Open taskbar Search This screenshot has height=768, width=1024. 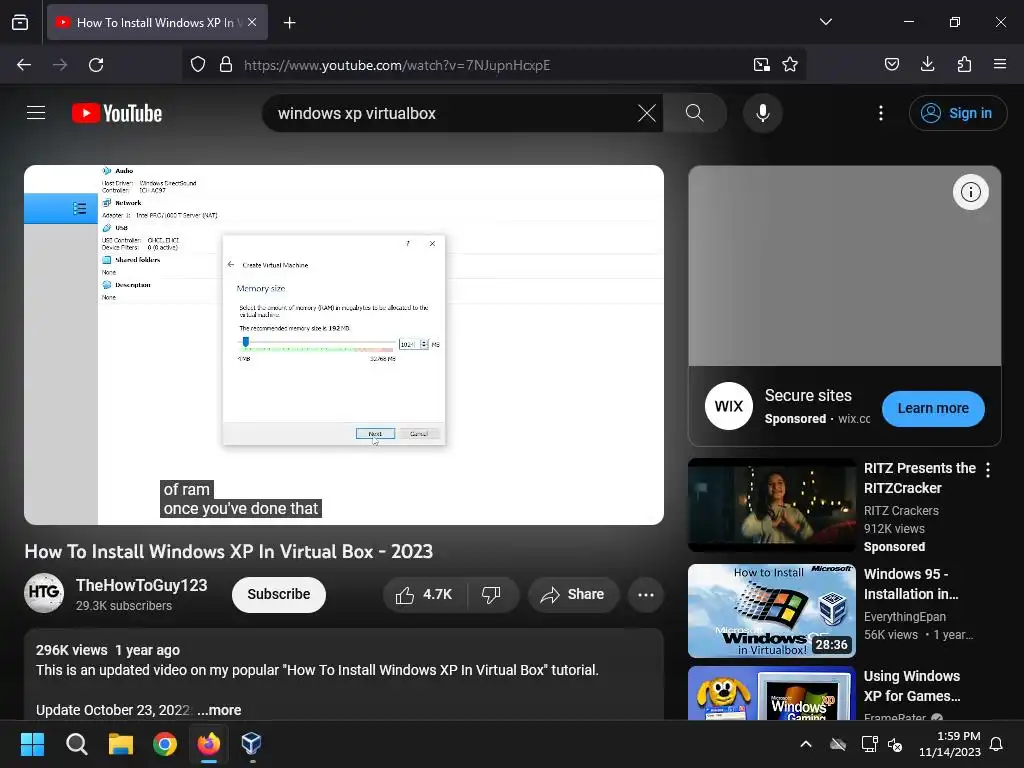pos(76,744)
